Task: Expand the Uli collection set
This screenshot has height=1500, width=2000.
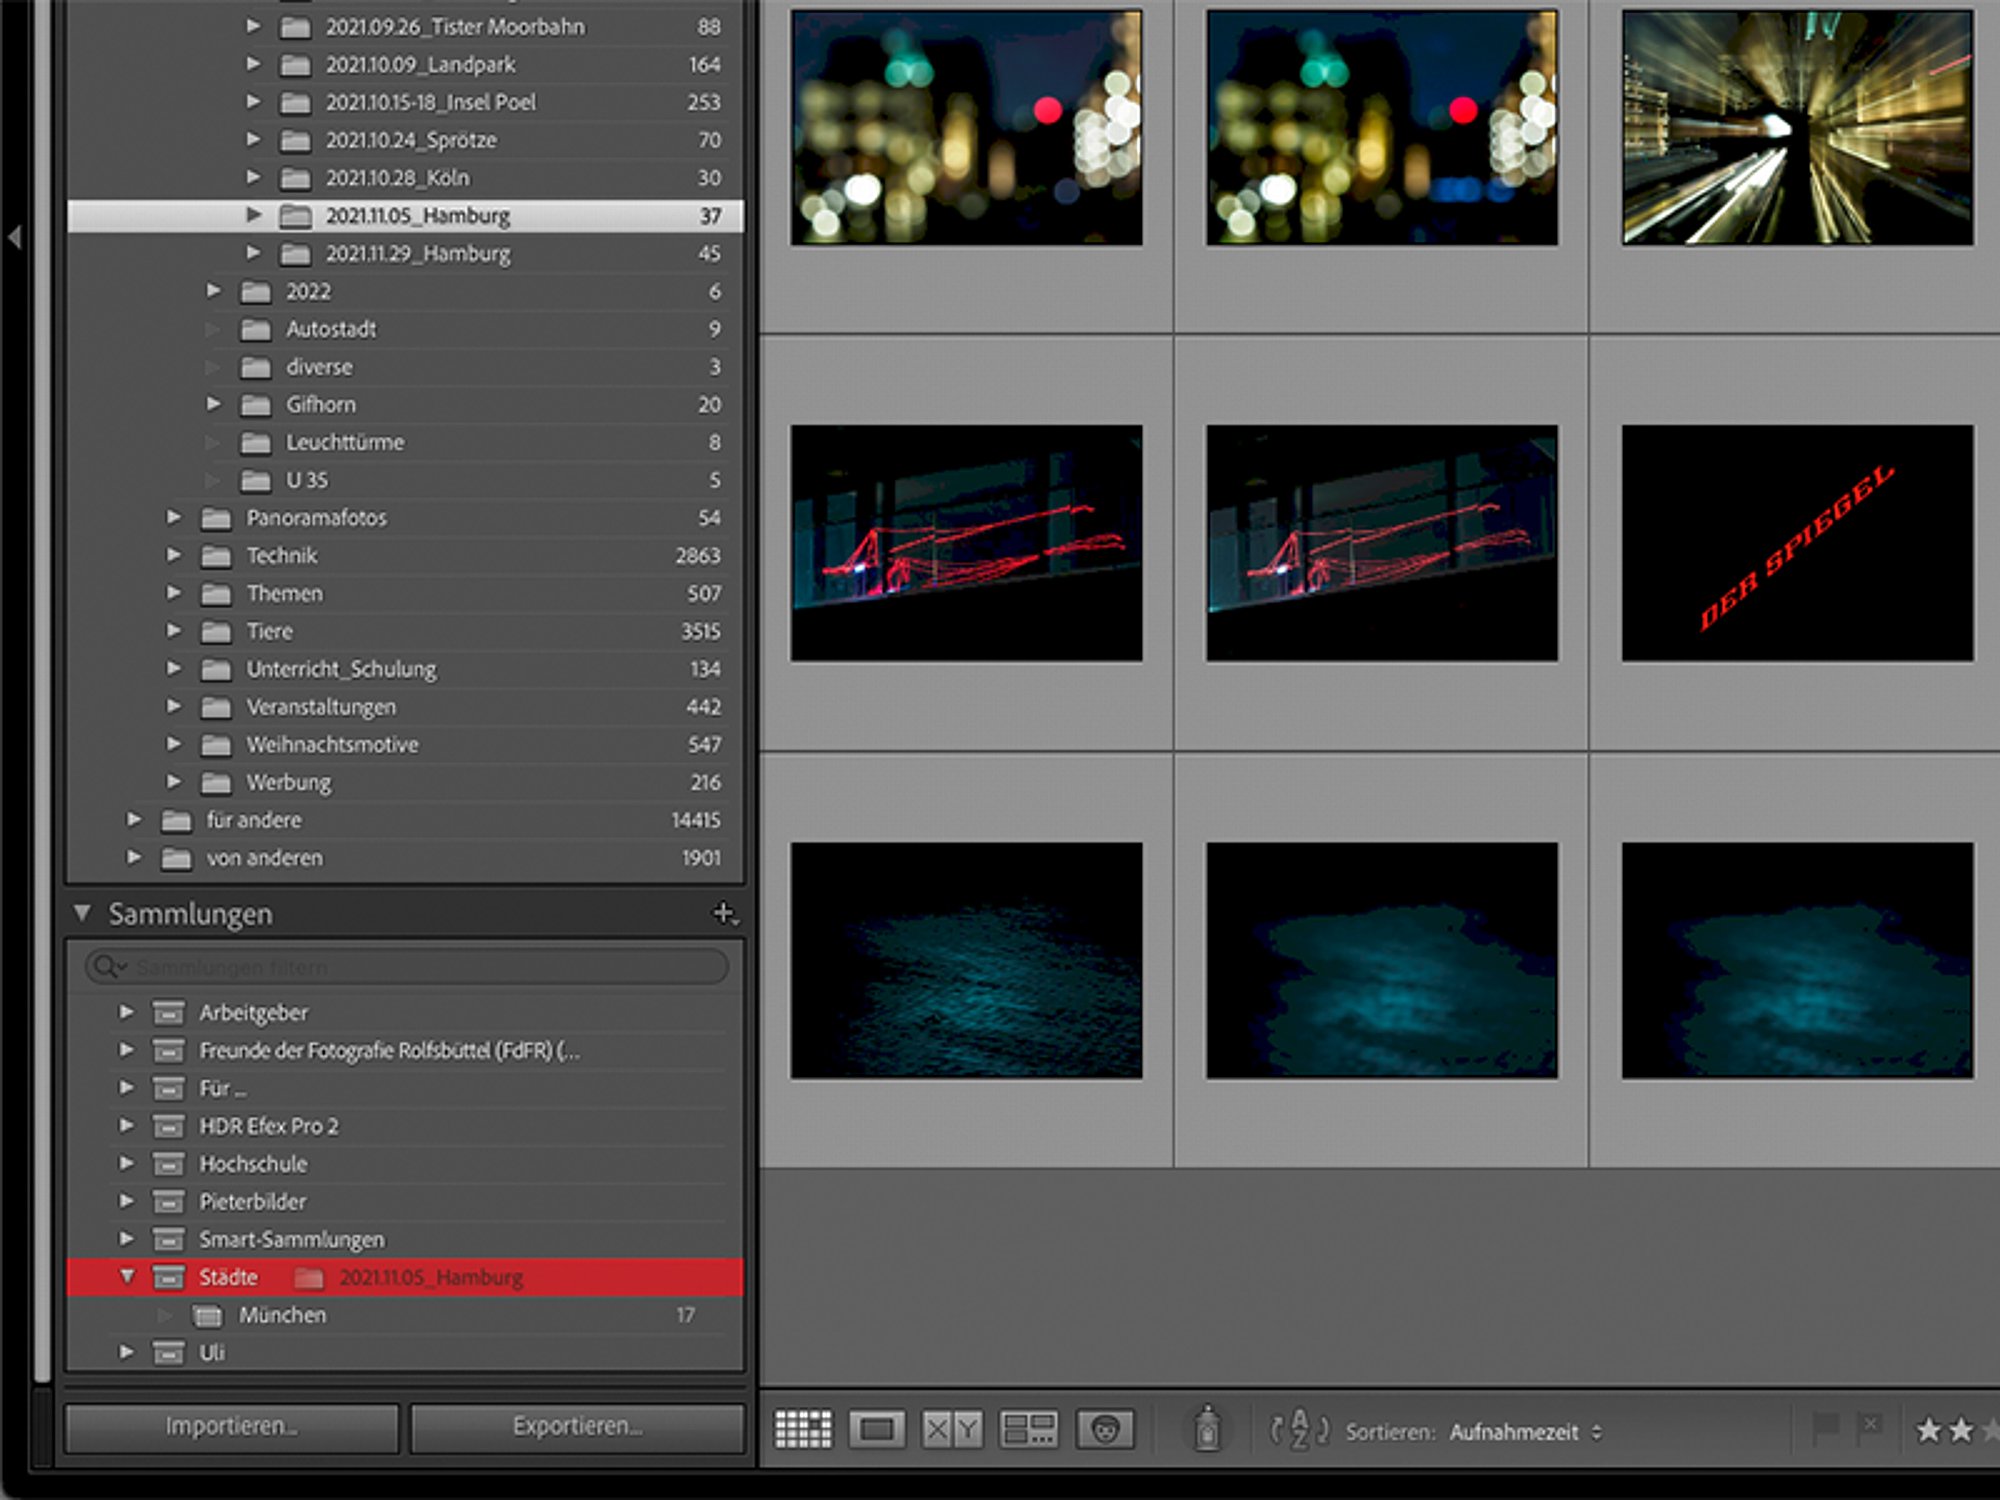Action: 126,1352
